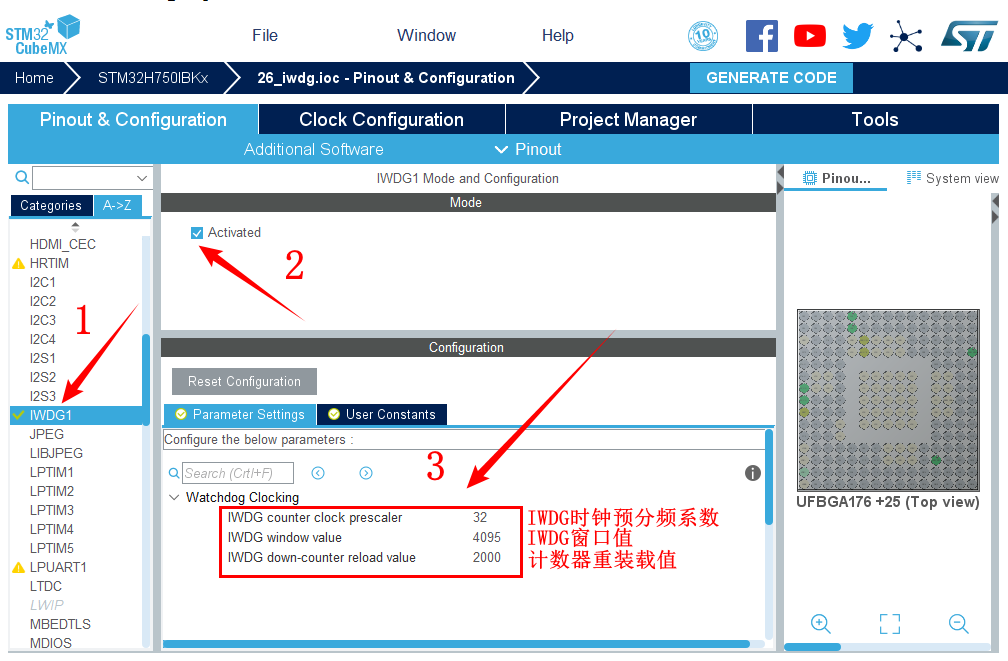Viewport: 1008px width, 661px height.
Task: Uncheck the Activated checkbox
Action: 197,233
